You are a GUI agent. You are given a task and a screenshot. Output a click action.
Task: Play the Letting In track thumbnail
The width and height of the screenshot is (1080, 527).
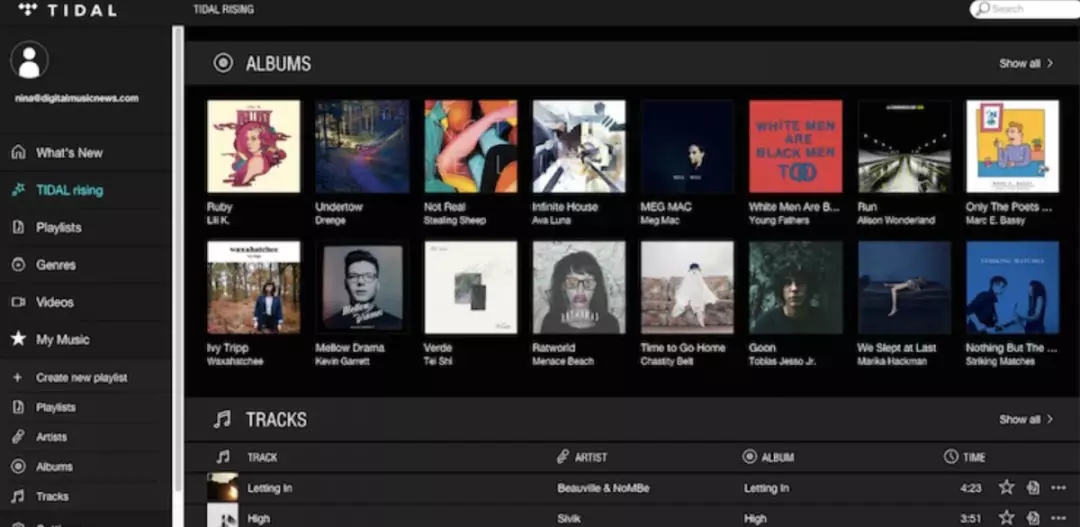pyautogui.click(x=222, y=487)
